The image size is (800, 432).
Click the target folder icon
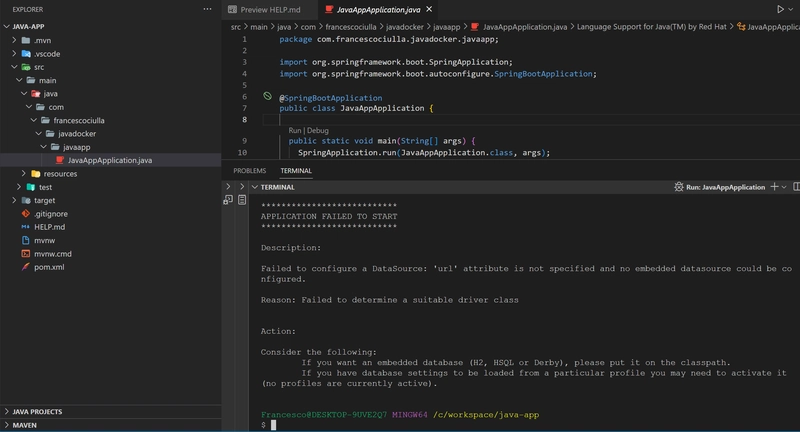[x=26, y=200]
